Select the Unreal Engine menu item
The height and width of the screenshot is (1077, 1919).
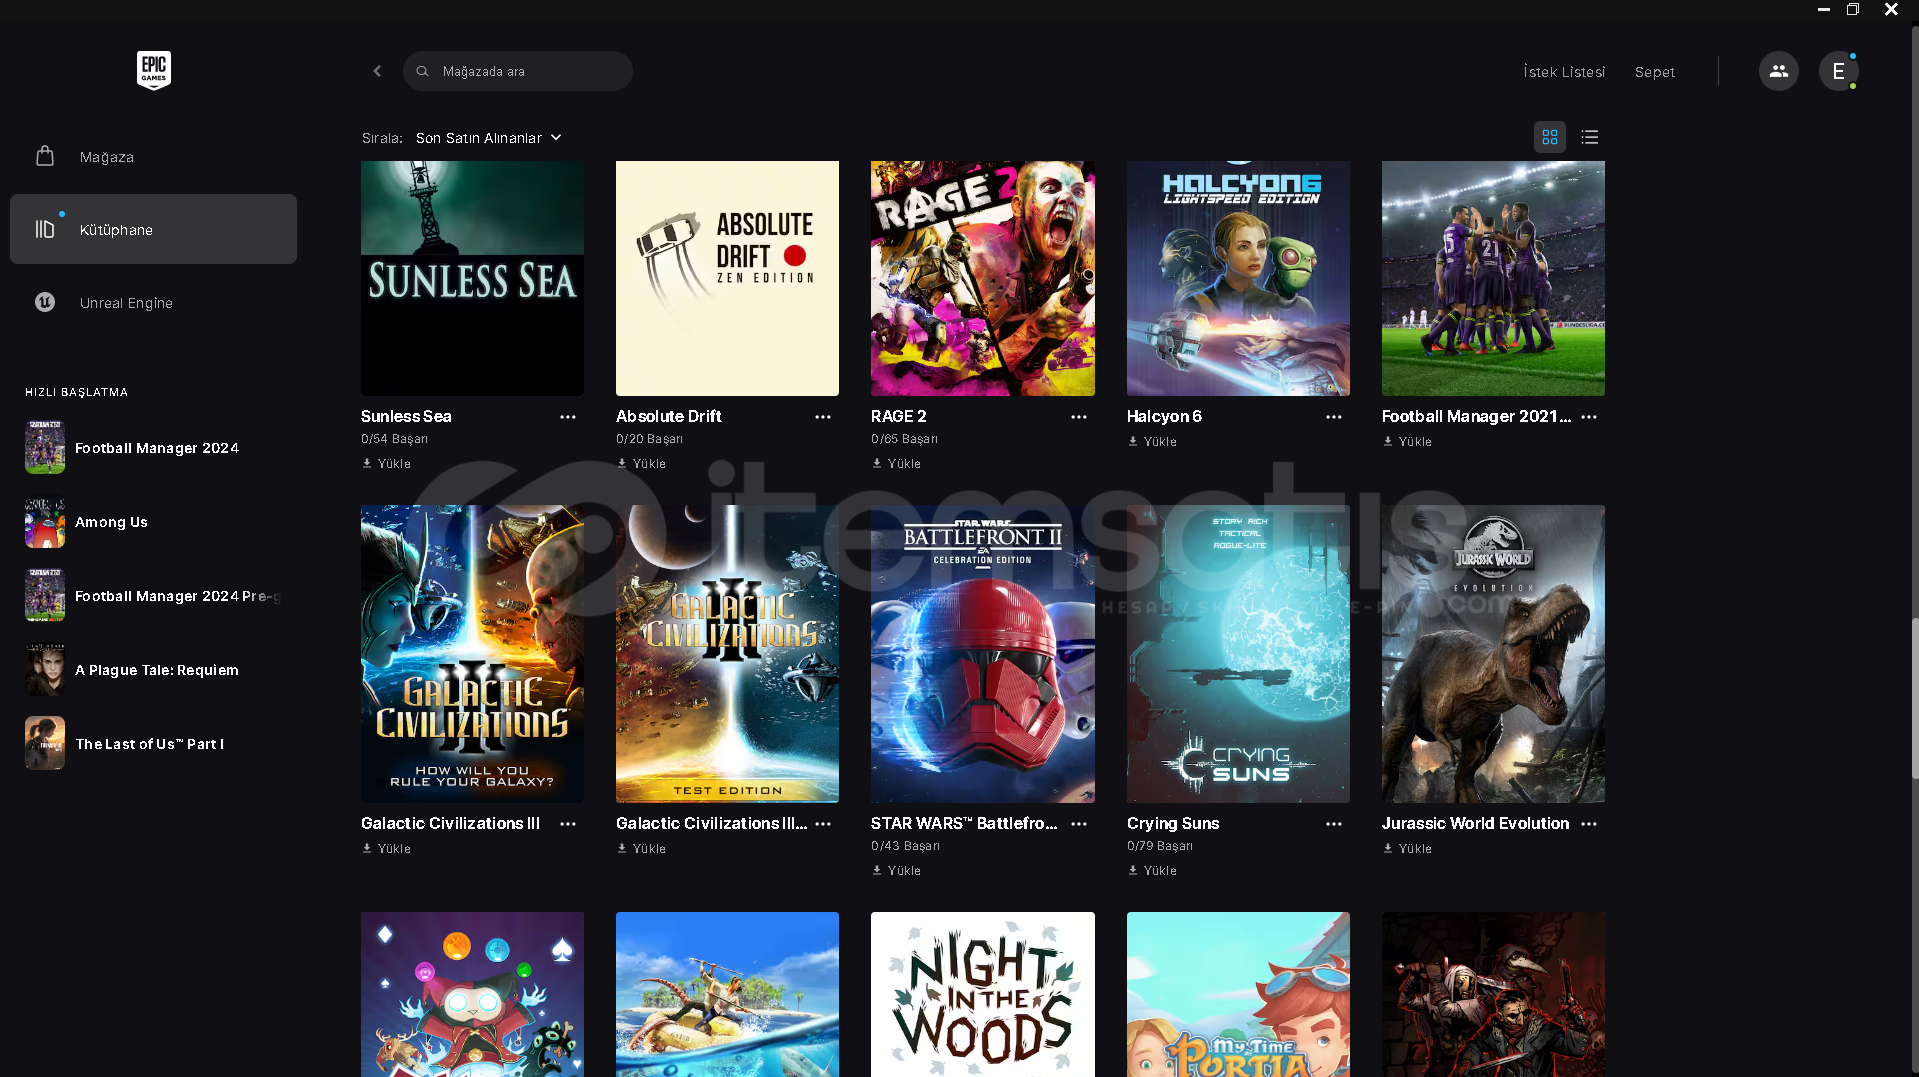[153, 302]
